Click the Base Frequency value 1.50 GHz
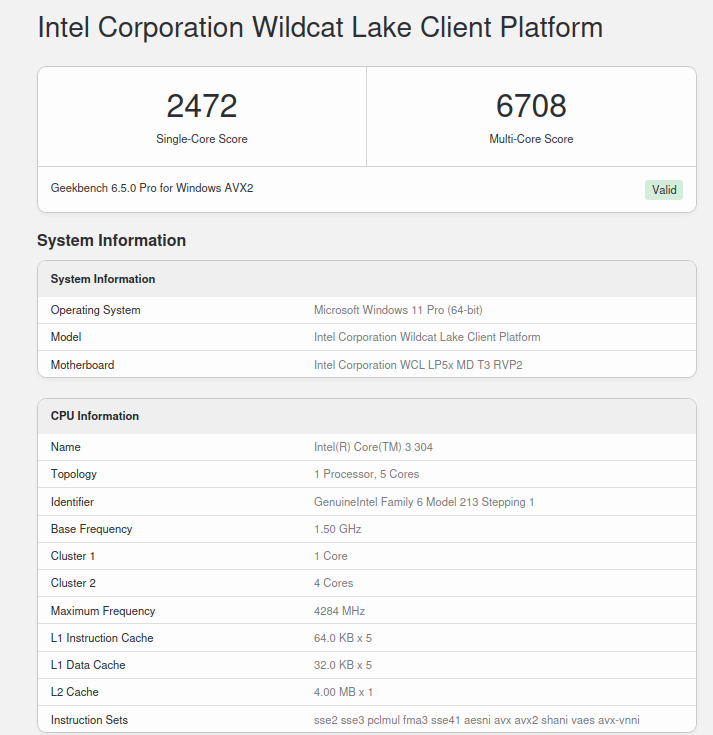The image size is (713, 735). click(x=337, y=529)
